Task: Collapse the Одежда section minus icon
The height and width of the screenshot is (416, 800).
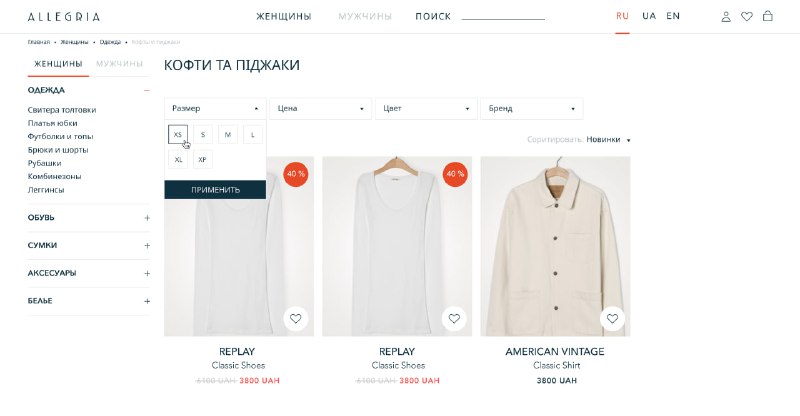Action: coord(147,90)
